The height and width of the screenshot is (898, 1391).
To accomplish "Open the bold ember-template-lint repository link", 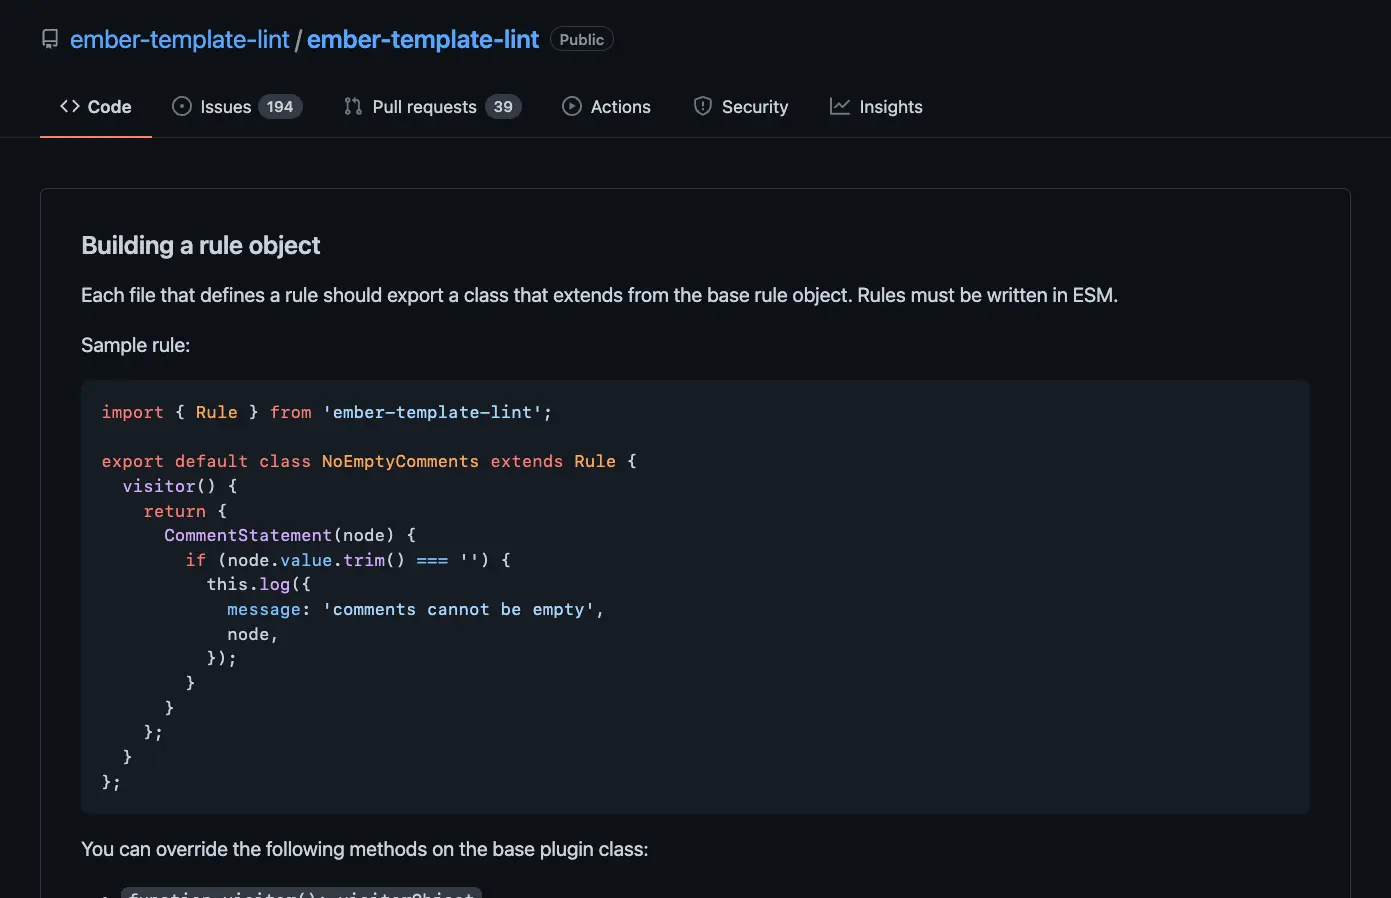I will point(423,39).
